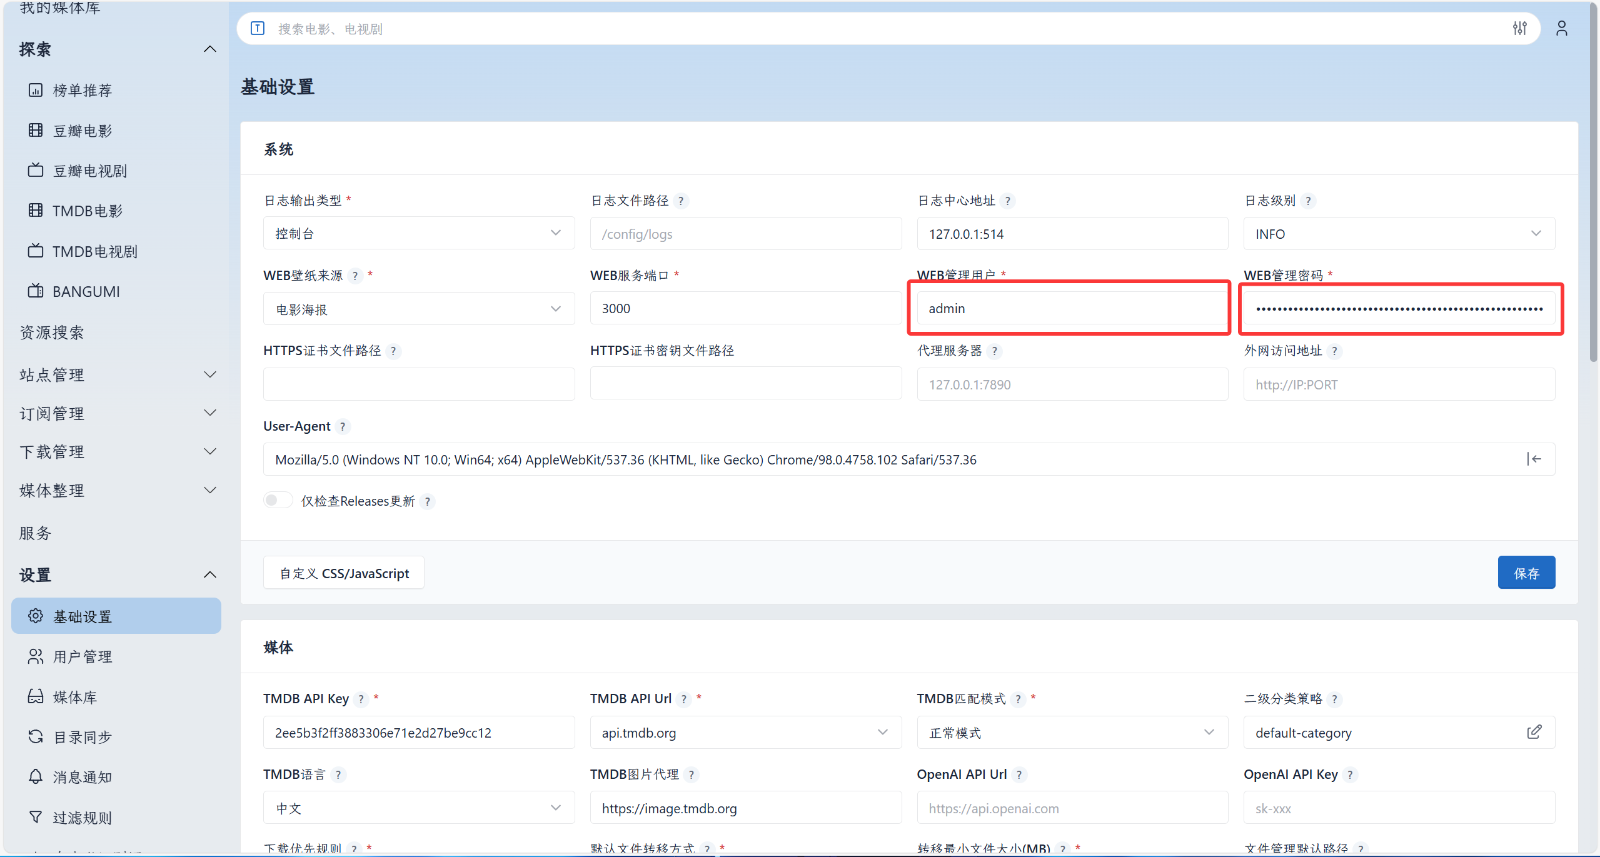Click the 保存 button
Viewport: 1600px width, 857px height.
[x=1525, y=573]
